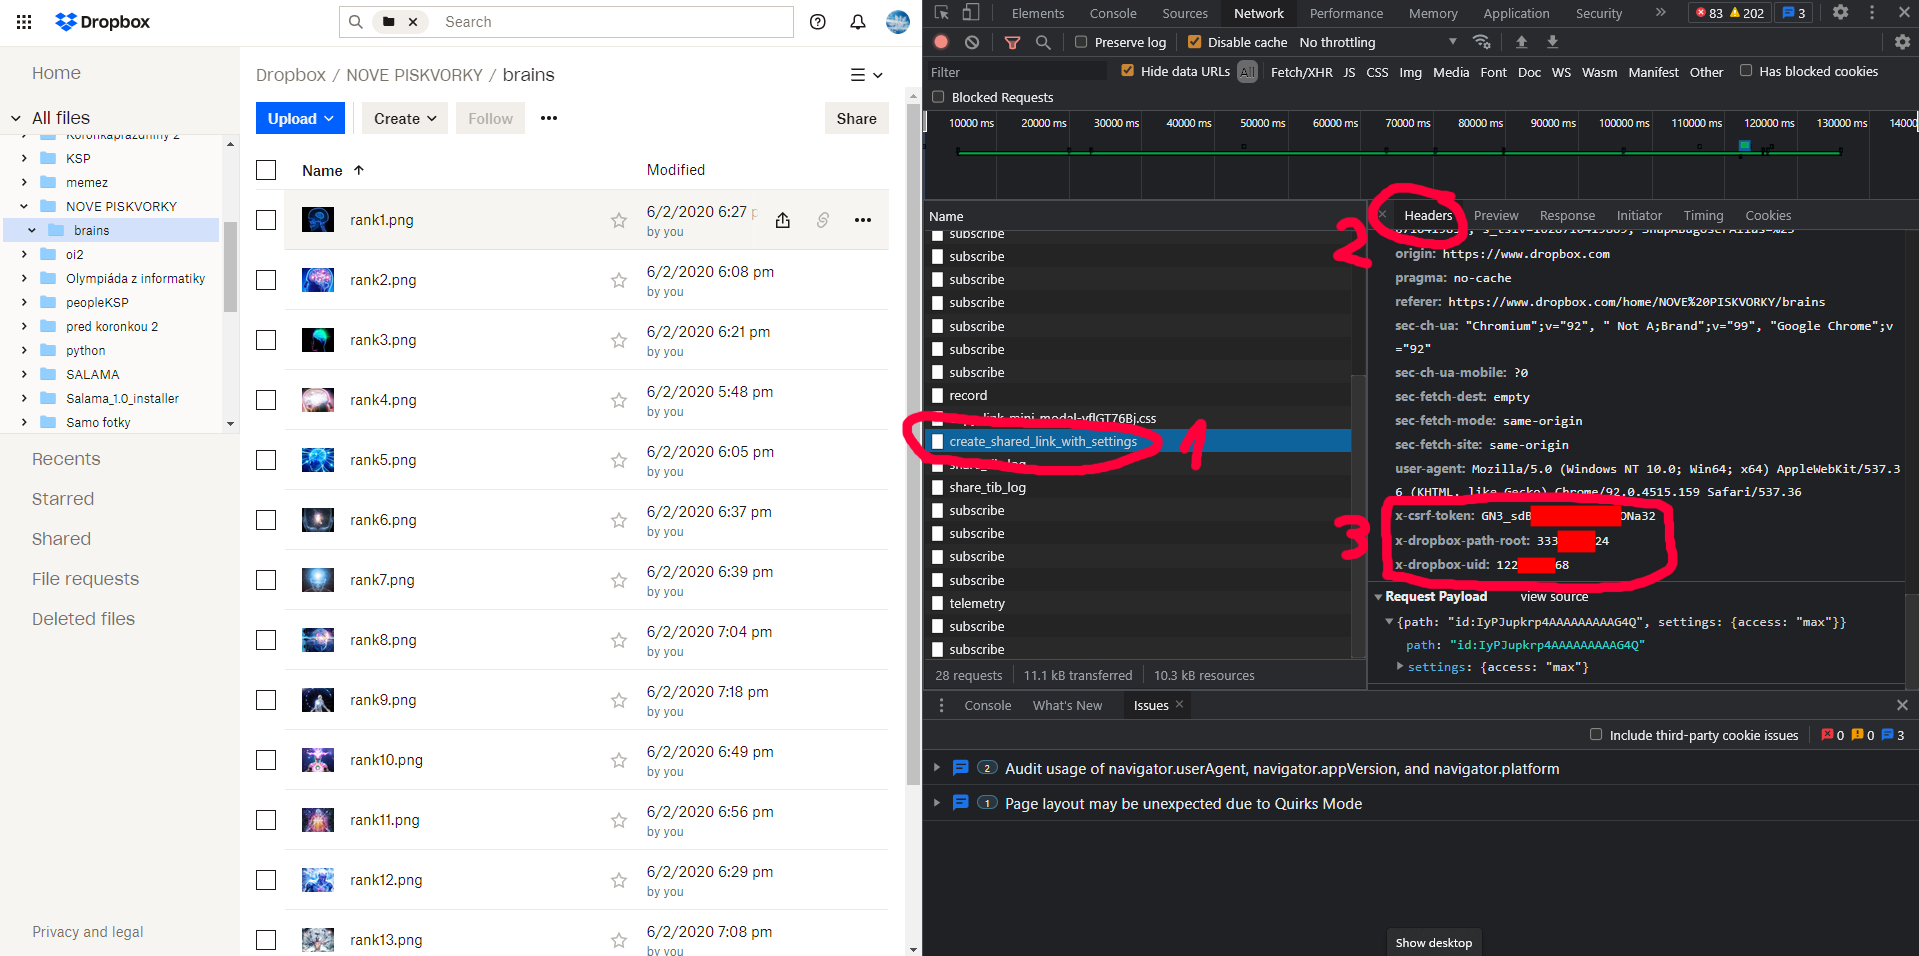This screenshot has height=956, width=1919.
Task: Open the notifications bell icon
Action: tap(858, 22)
